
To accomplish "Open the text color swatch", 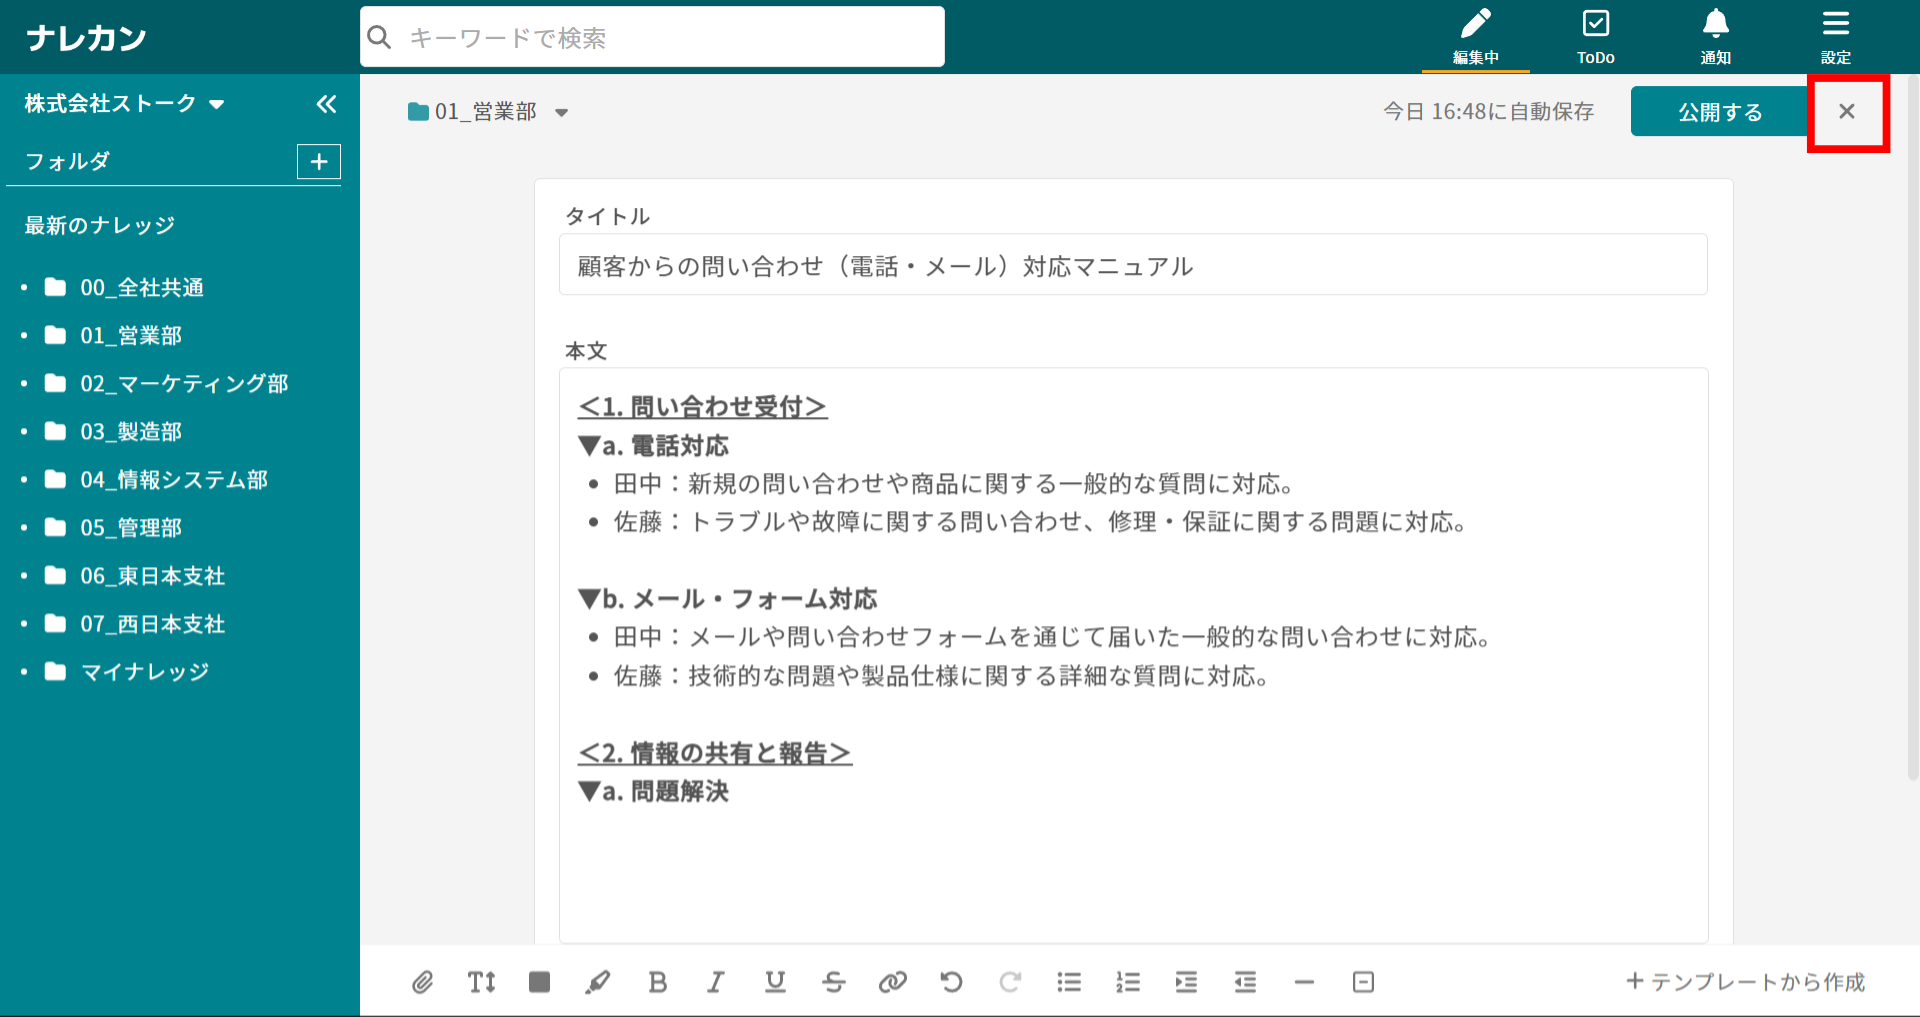I will click(540, 982).
